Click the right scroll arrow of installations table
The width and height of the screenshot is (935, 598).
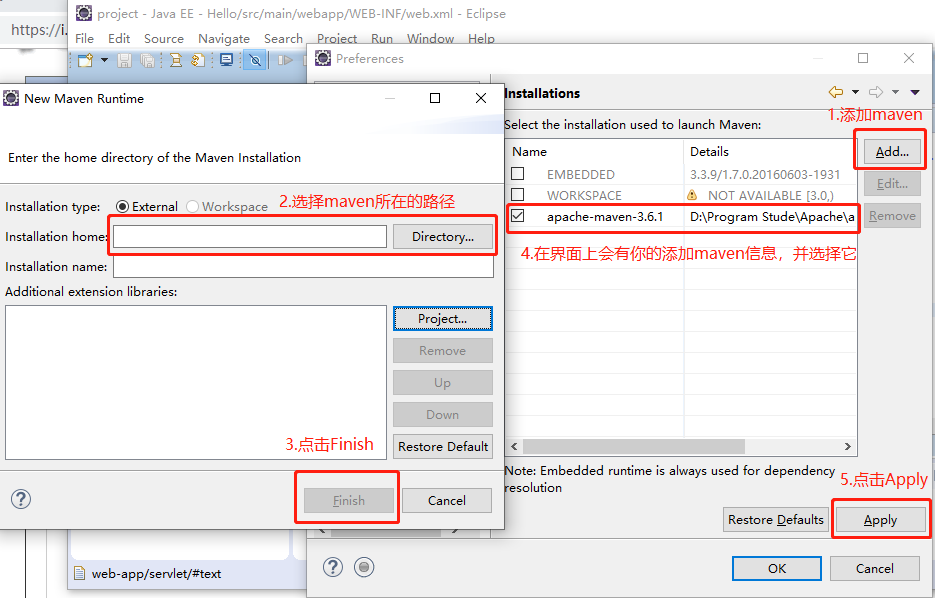[x=847, y=446]
